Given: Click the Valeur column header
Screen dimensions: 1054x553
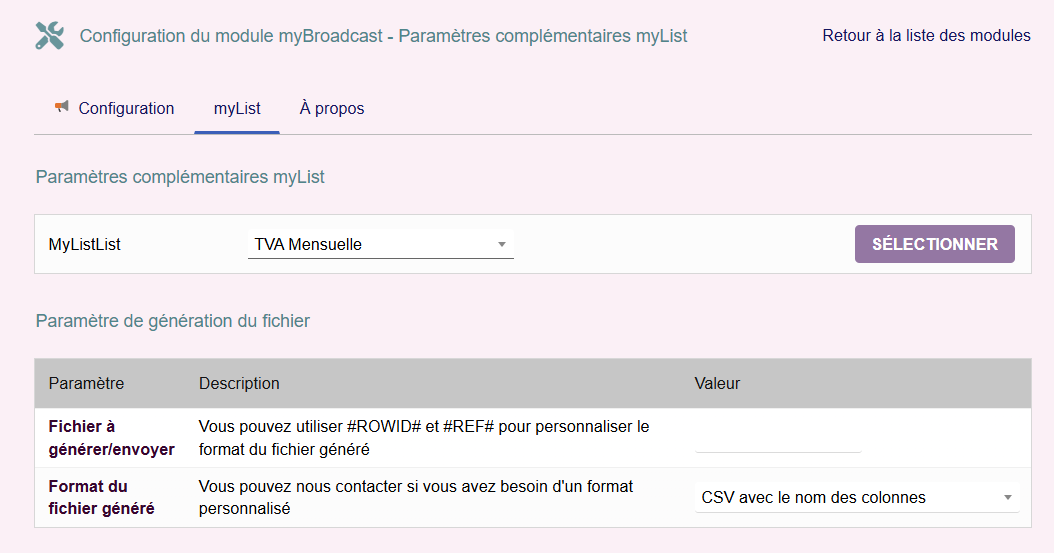Looking at the screenshot, I should coord(717,383).
